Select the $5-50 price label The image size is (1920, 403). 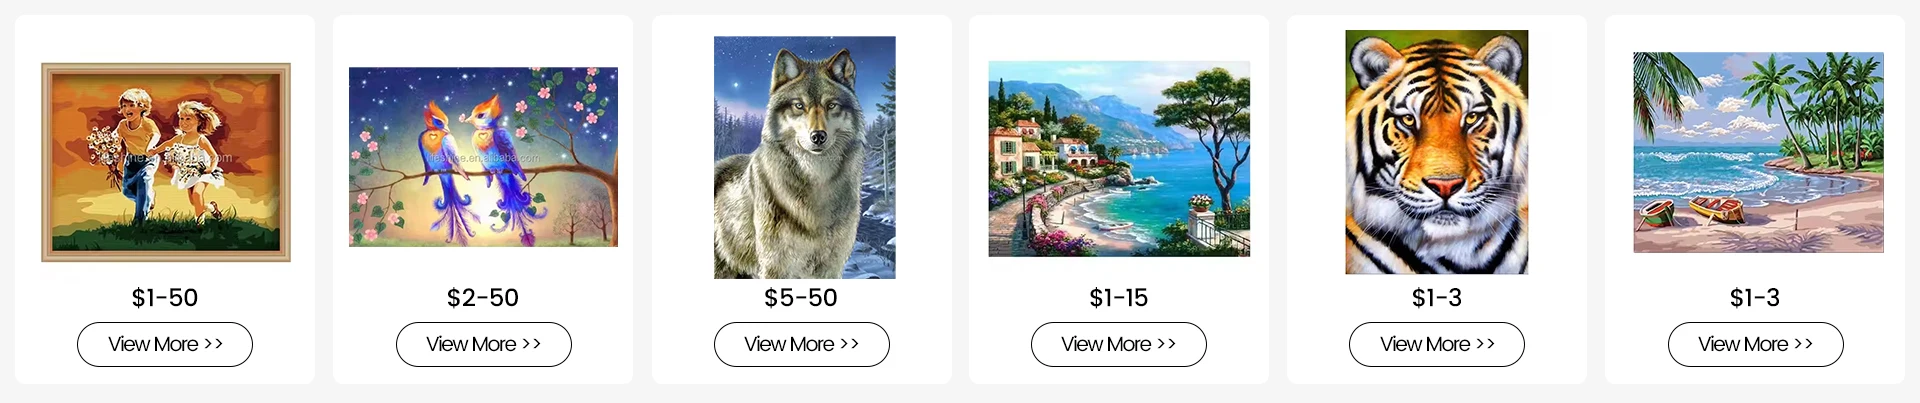click(x=801, y=298)
